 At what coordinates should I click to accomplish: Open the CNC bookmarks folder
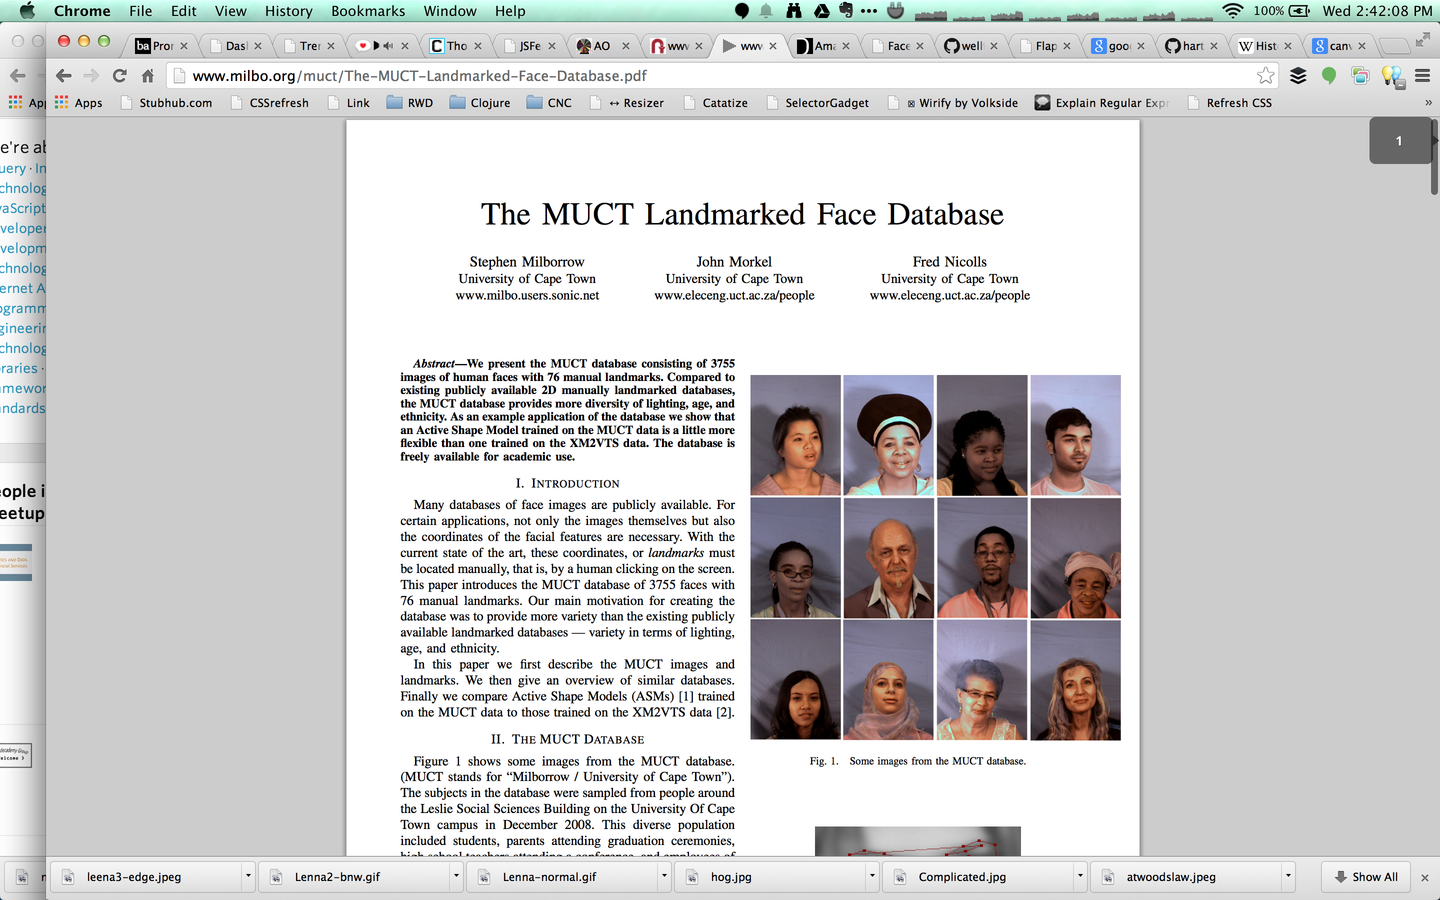[549, 103]
